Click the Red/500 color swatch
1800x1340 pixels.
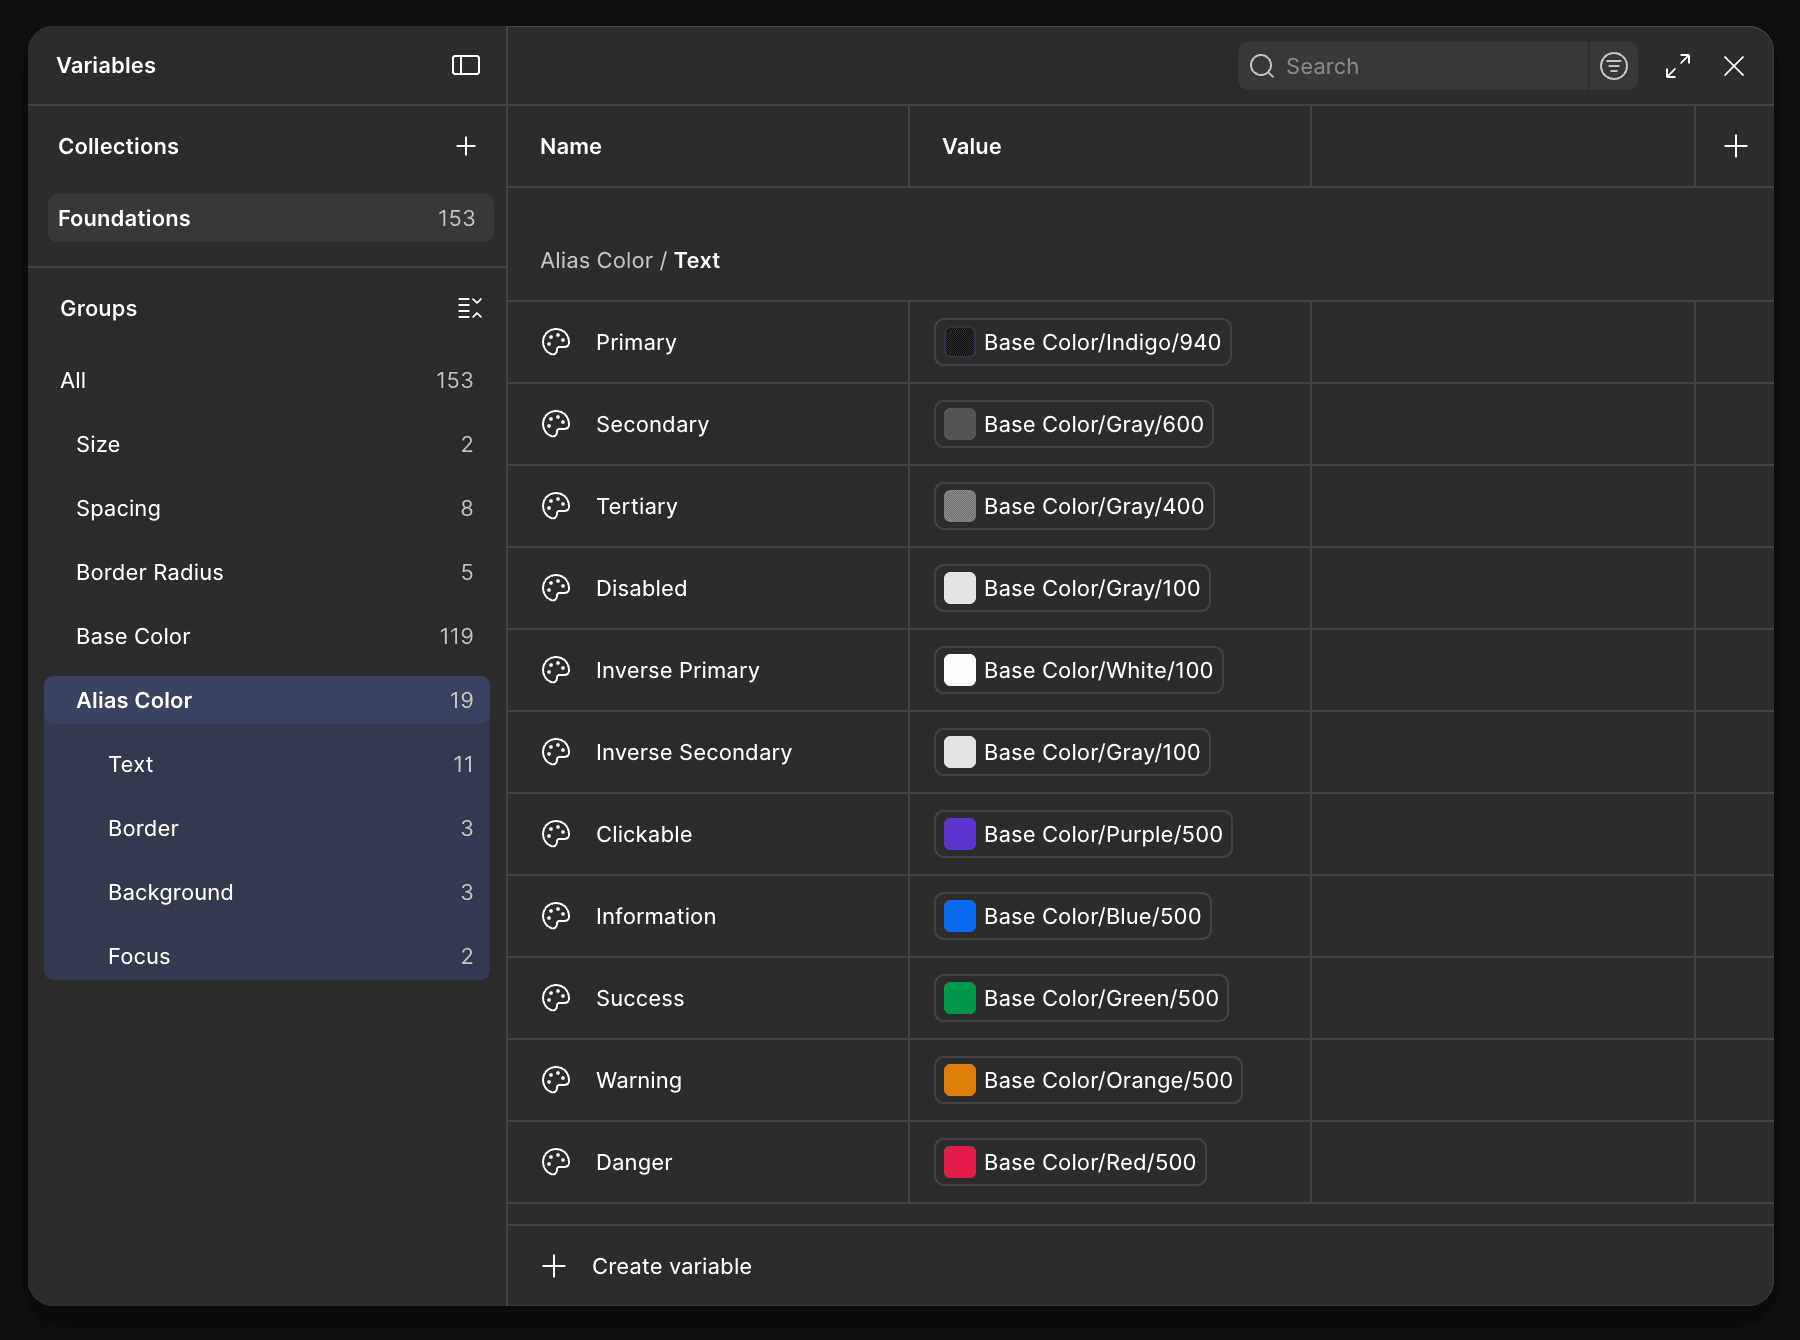(960, 1162)
